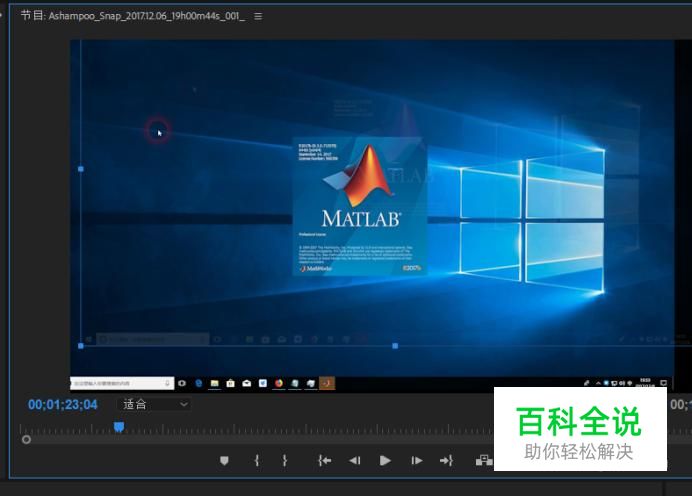
Task: Open the Program monitor panel menu
Action: (x=258, y=16)
